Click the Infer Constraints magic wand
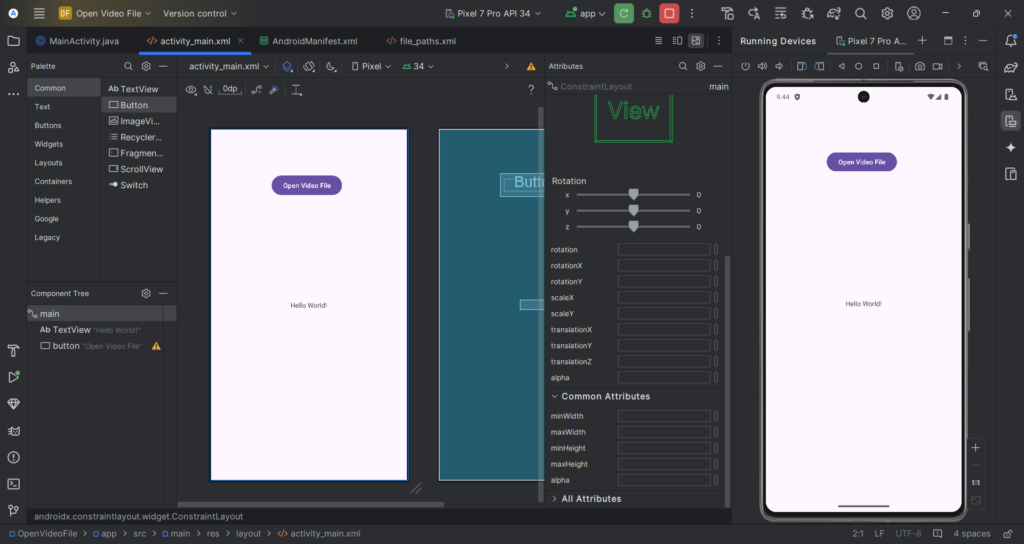This screenshot has width=1024, height=544. [274, 89]
